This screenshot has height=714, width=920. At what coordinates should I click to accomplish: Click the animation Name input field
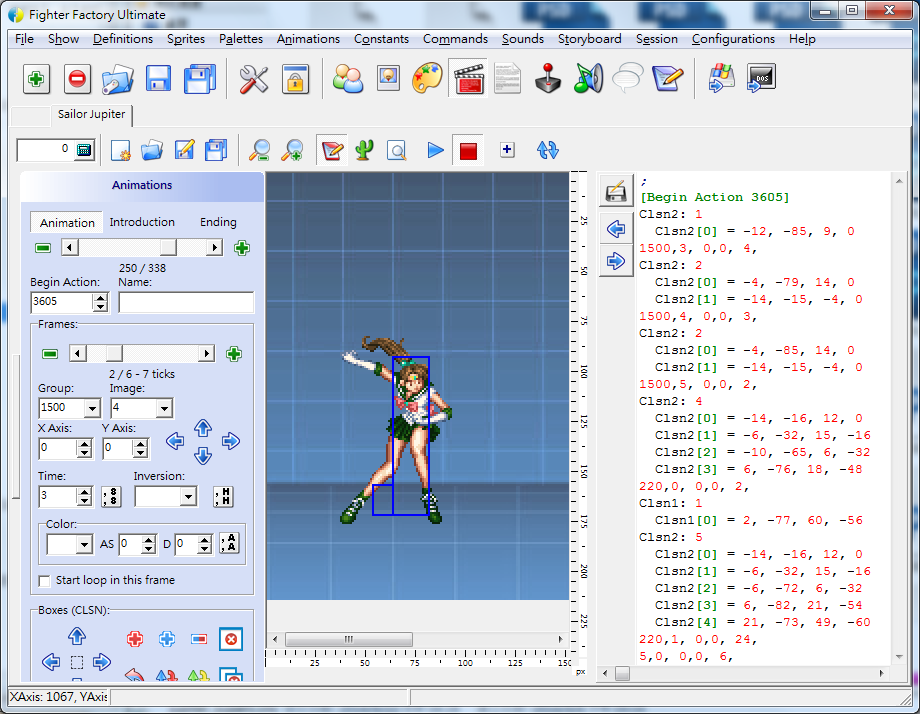click(x=186, y=302)
